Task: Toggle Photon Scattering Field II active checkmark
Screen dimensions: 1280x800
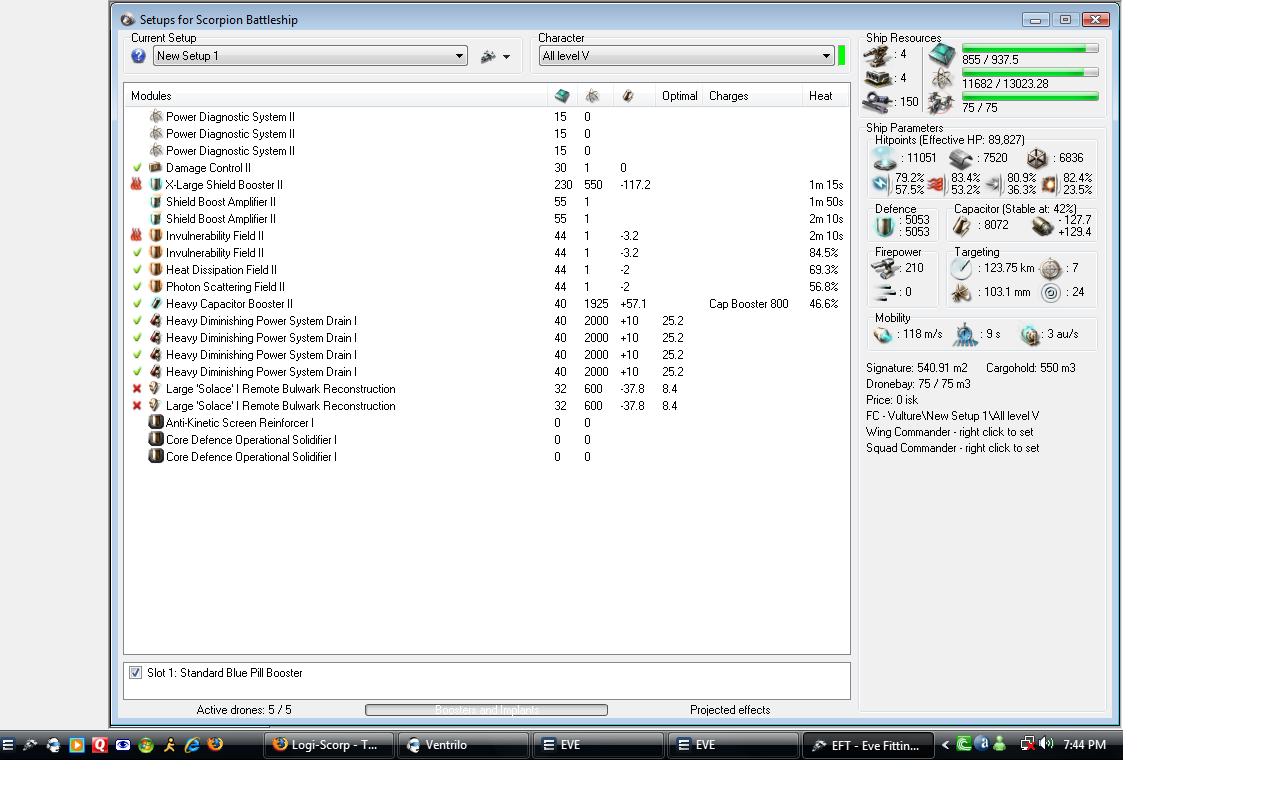Action: click(137, 287)
